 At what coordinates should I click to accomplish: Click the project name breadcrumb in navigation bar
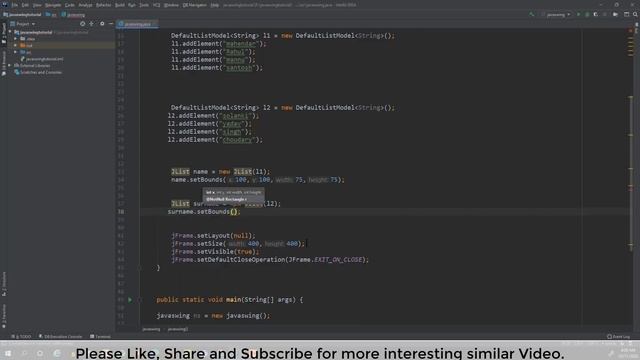click(22, 15)
